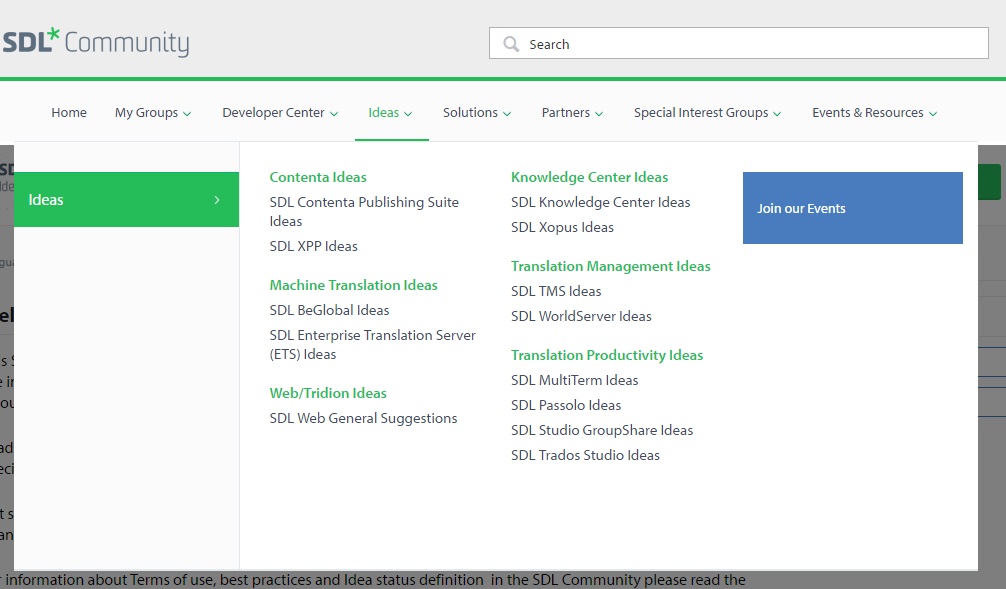Click the arrow icon on Ideas sidebar item
The image size is (1006, 589).
(x=217, y=200)
